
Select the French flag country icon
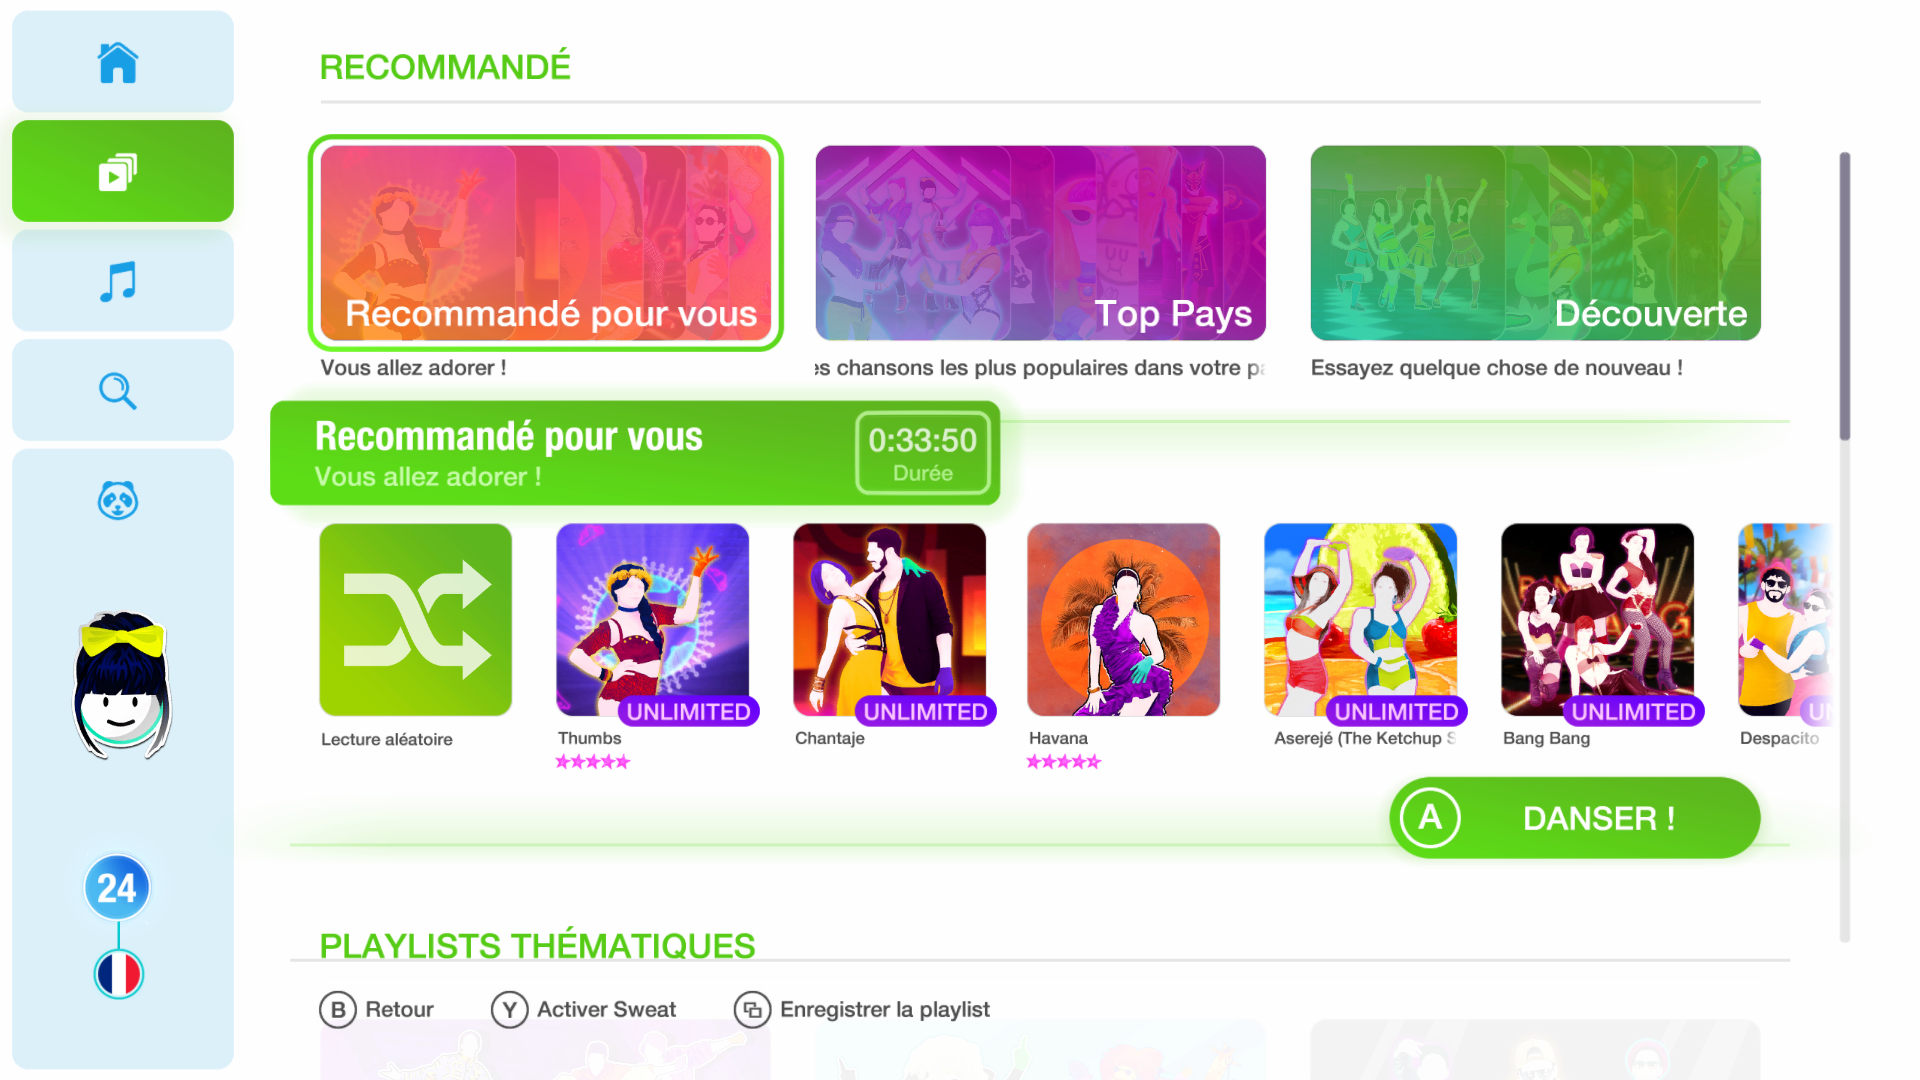[119, 974]
